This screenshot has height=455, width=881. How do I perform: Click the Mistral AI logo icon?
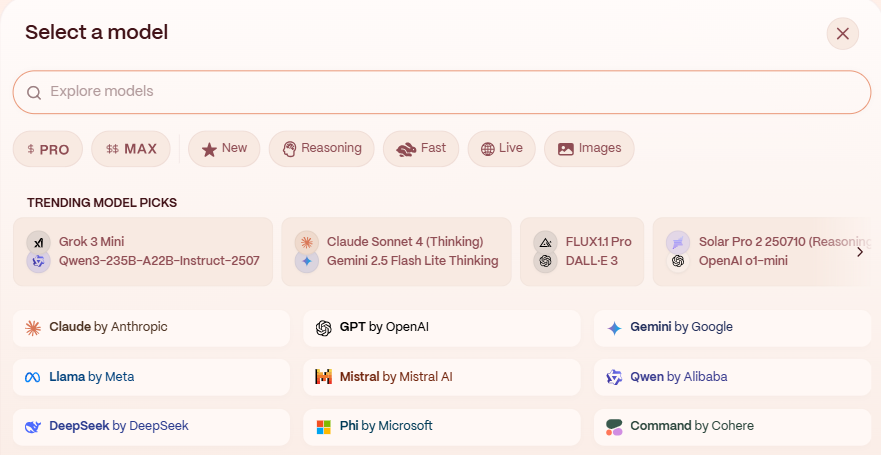pyautogui.click(x=324, y=377)
